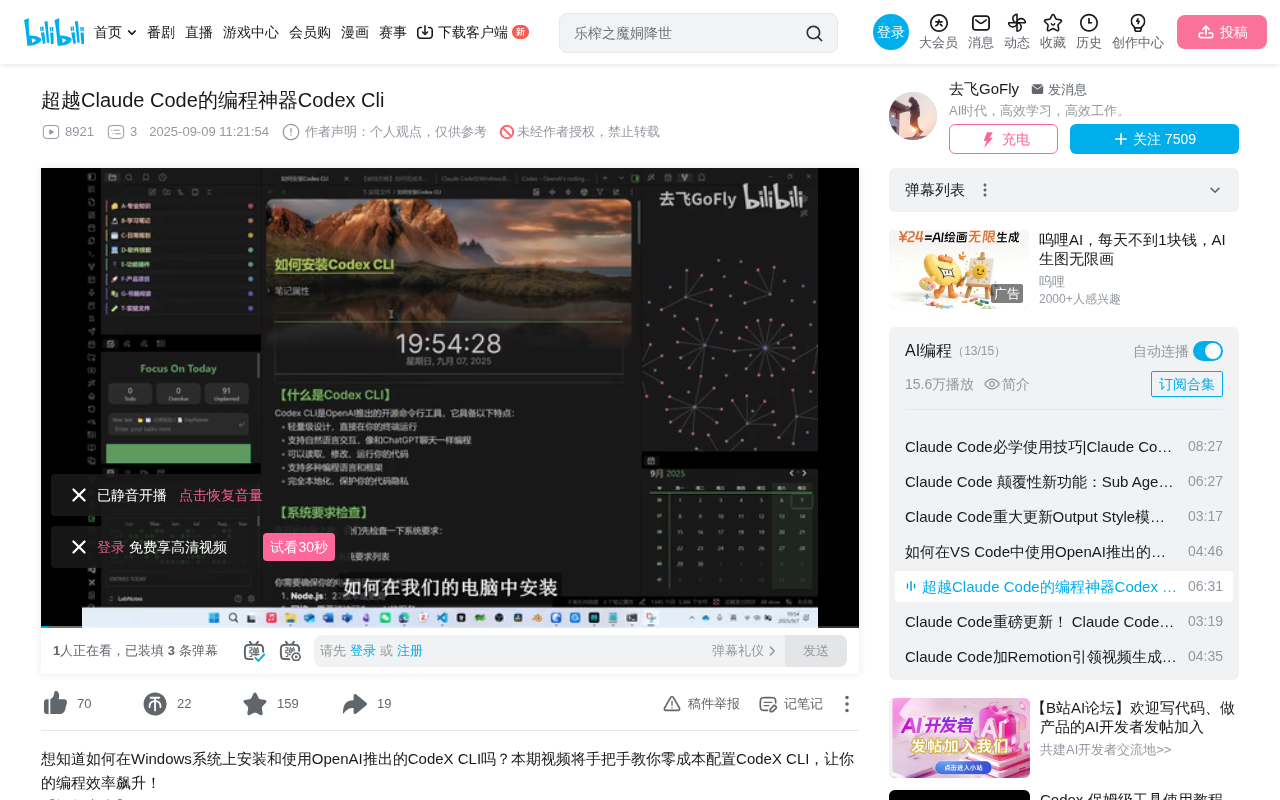Expand the 弹幕列表 panel chevron
The width and height of the screenshot is (1280, 800).
pos(1215,190)
